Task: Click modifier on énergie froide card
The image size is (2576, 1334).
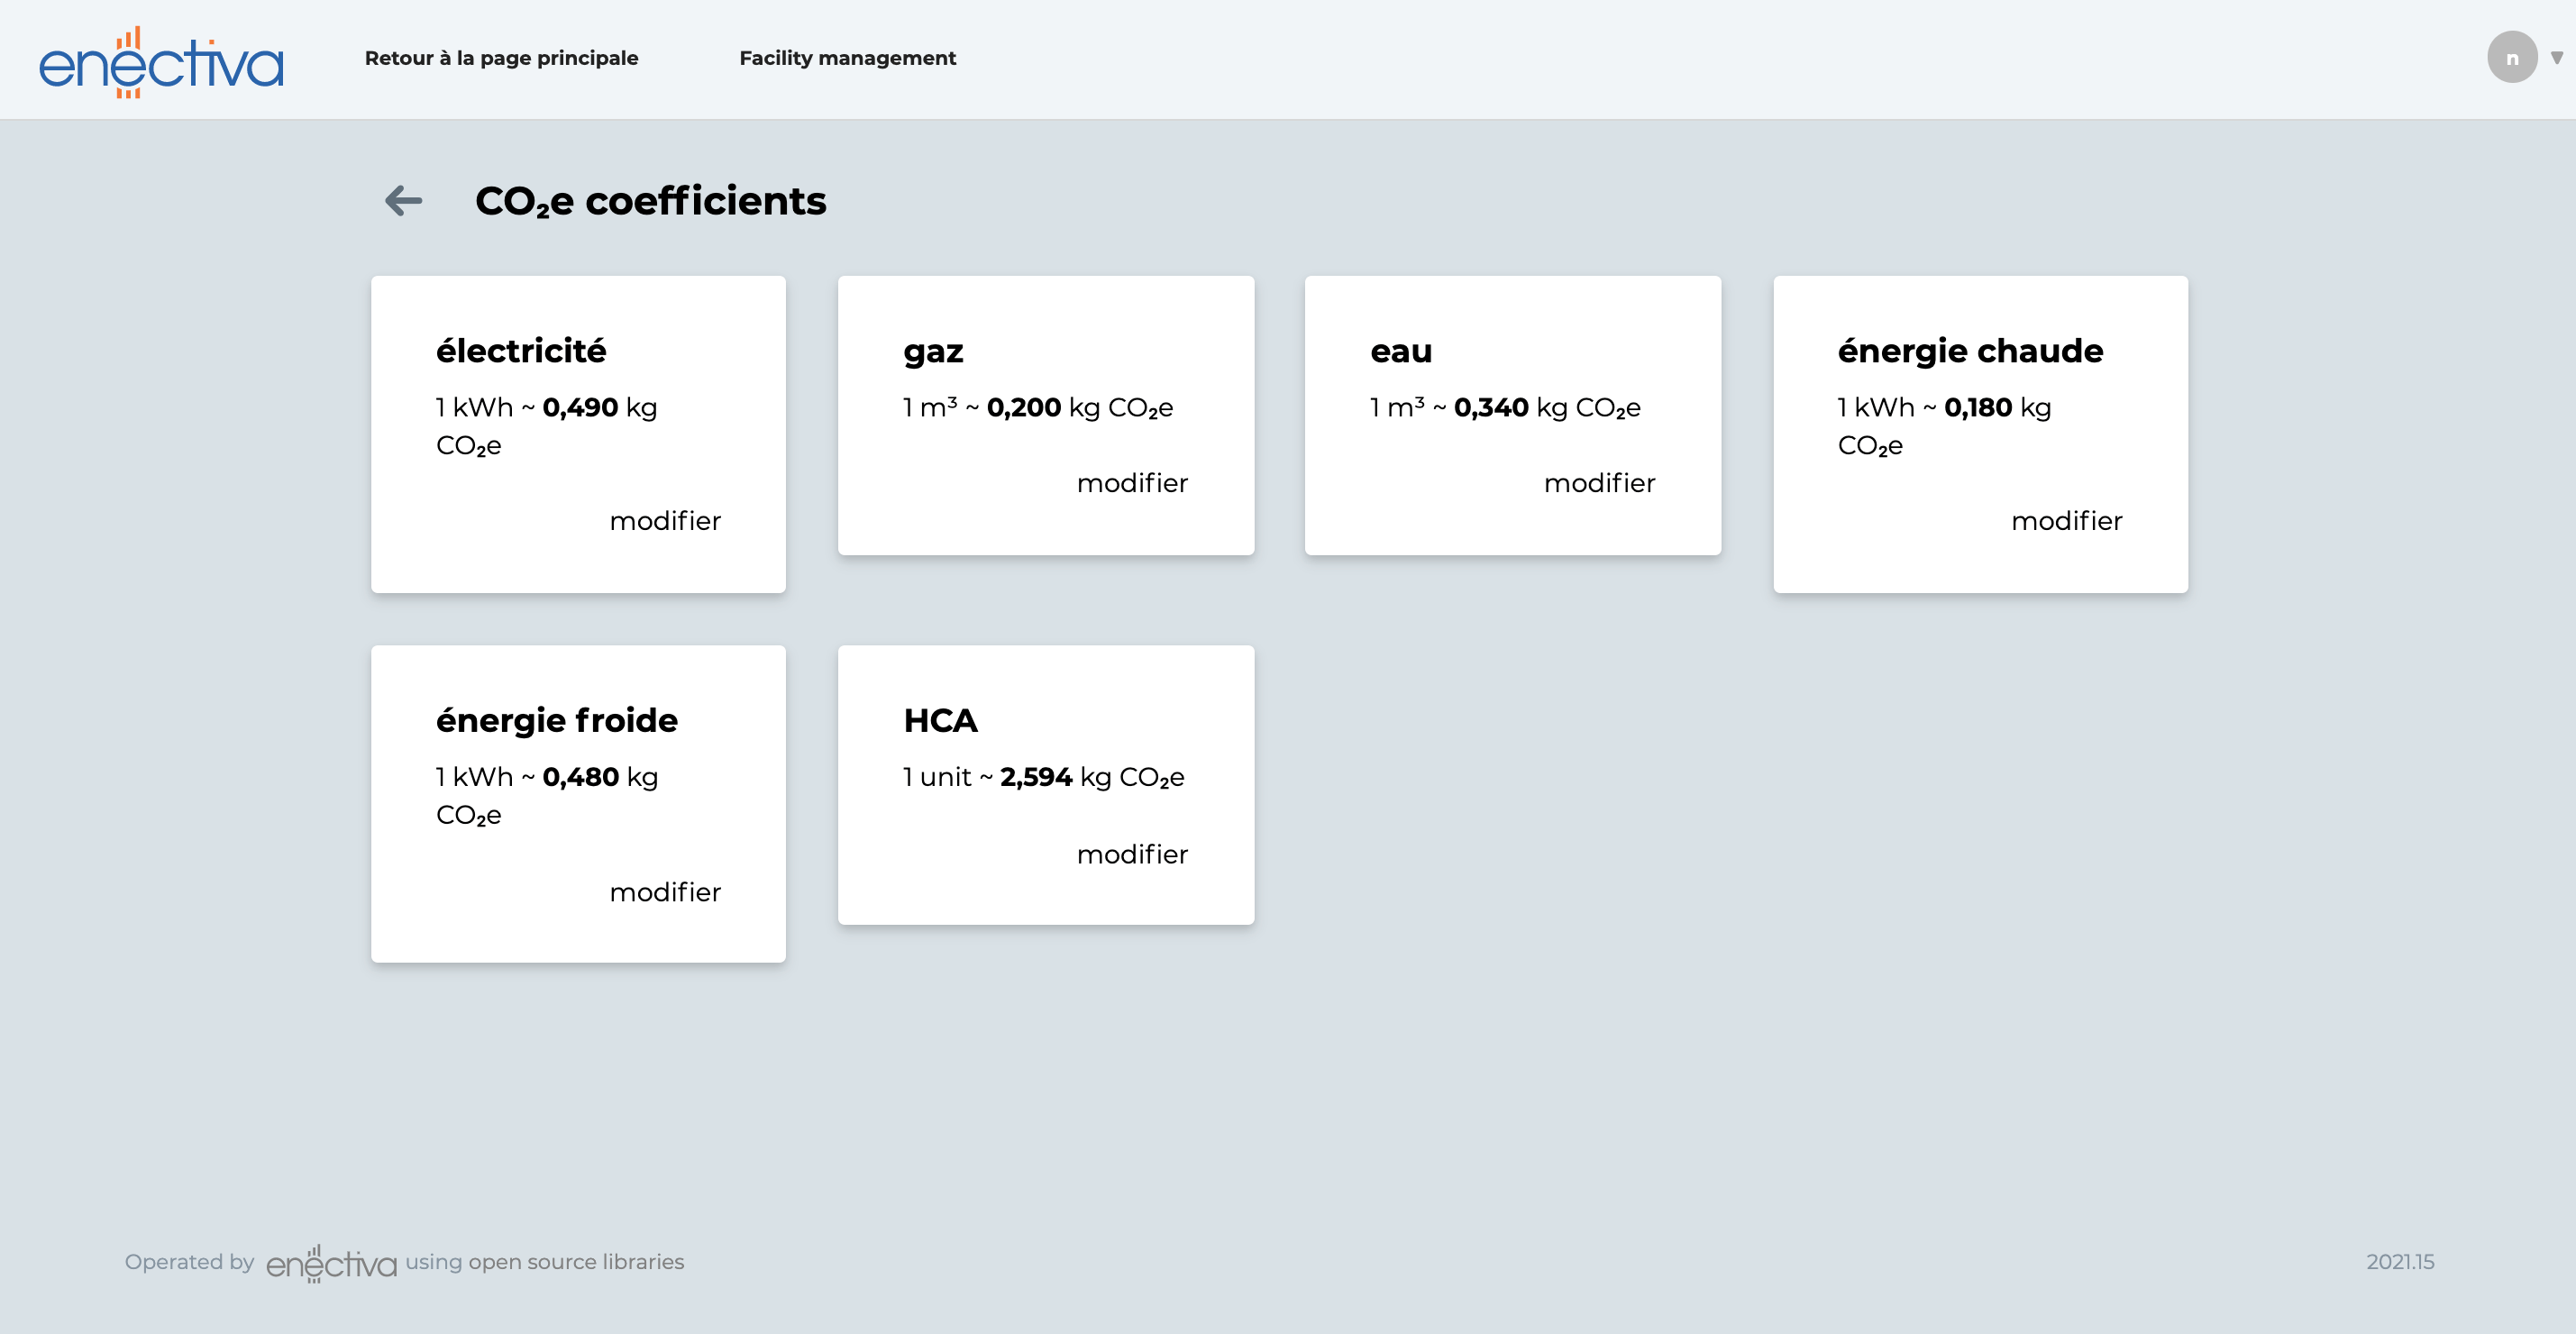Action: point(665,892)
